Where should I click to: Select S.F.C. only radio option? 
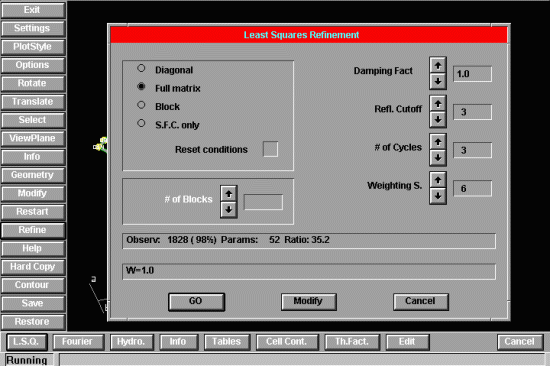click(141, 123)
